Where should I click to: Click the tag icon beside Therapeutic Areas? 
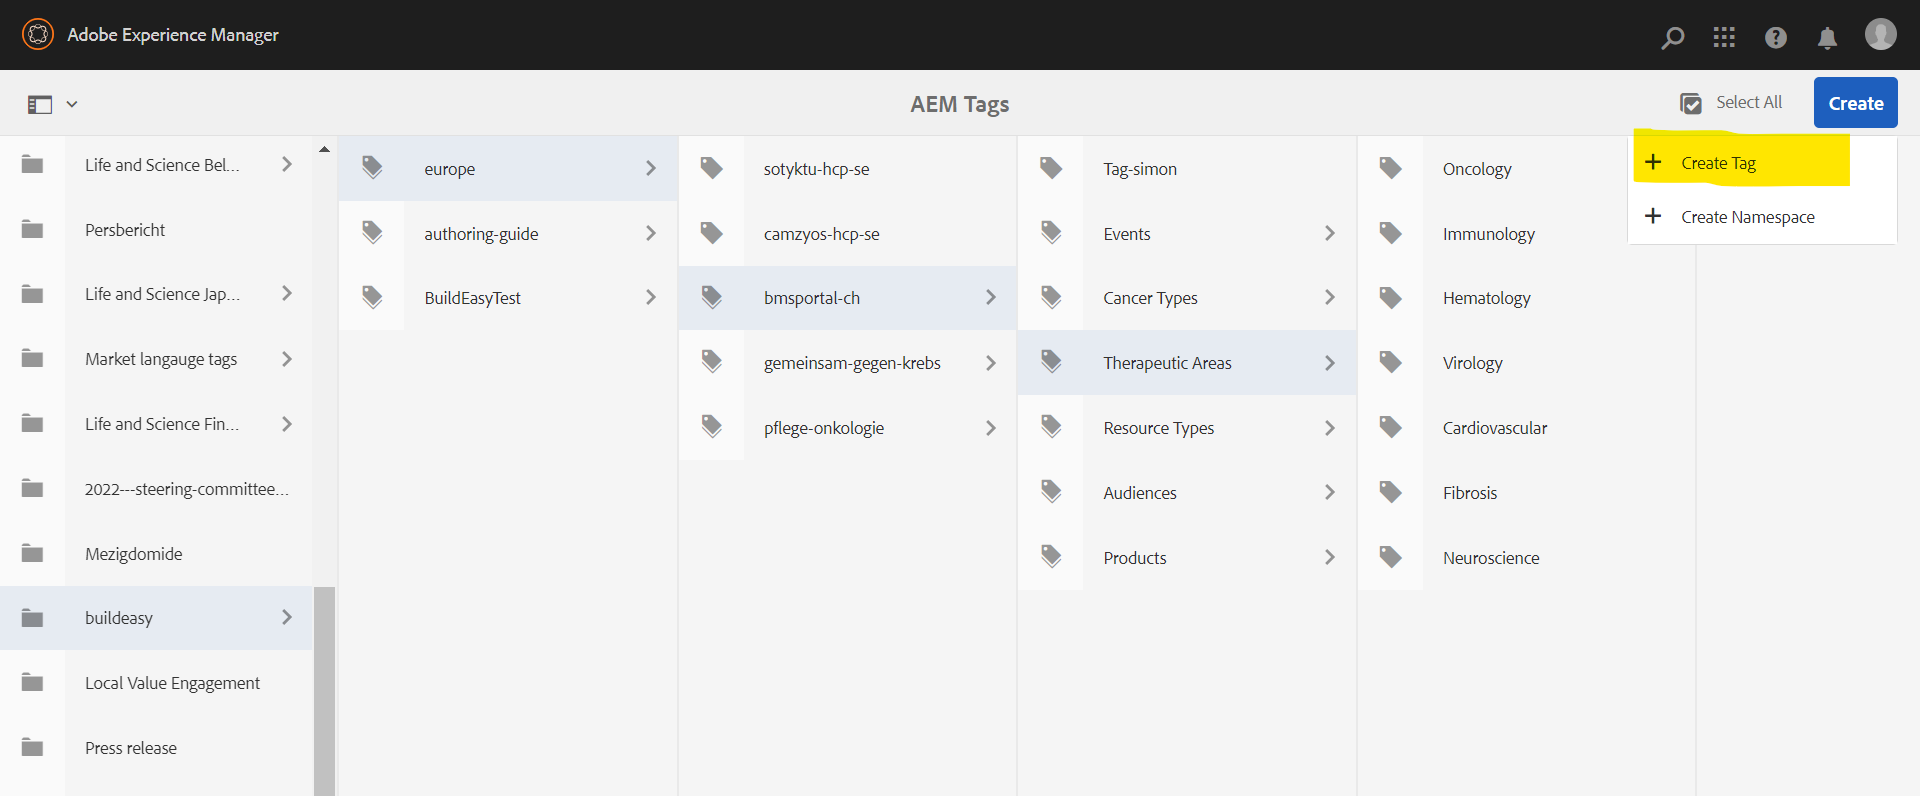pyautogui.click(x=1051, y=361)
